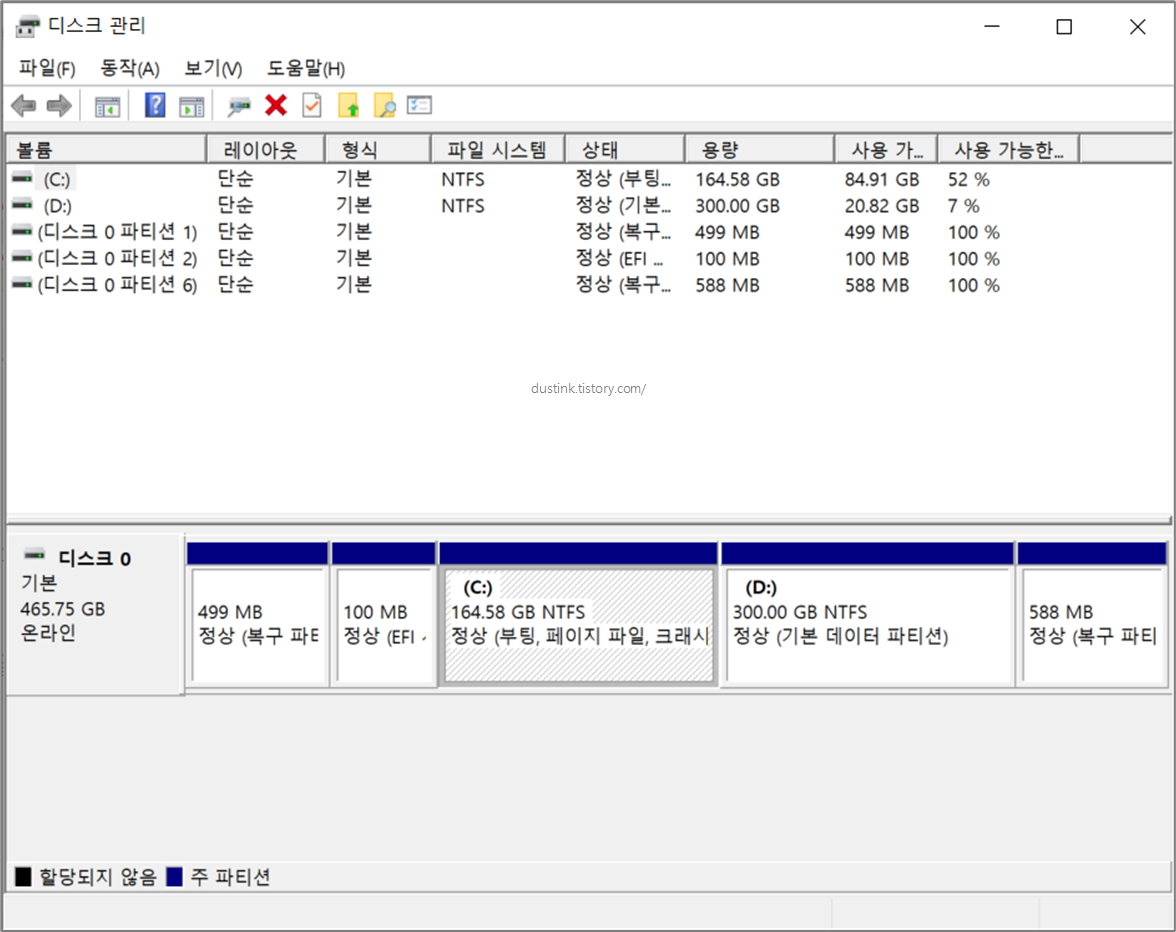Select the (C:) 164.58 GB NTFS partition block
The image size is (1176, 932).
(x=578, y=615)
